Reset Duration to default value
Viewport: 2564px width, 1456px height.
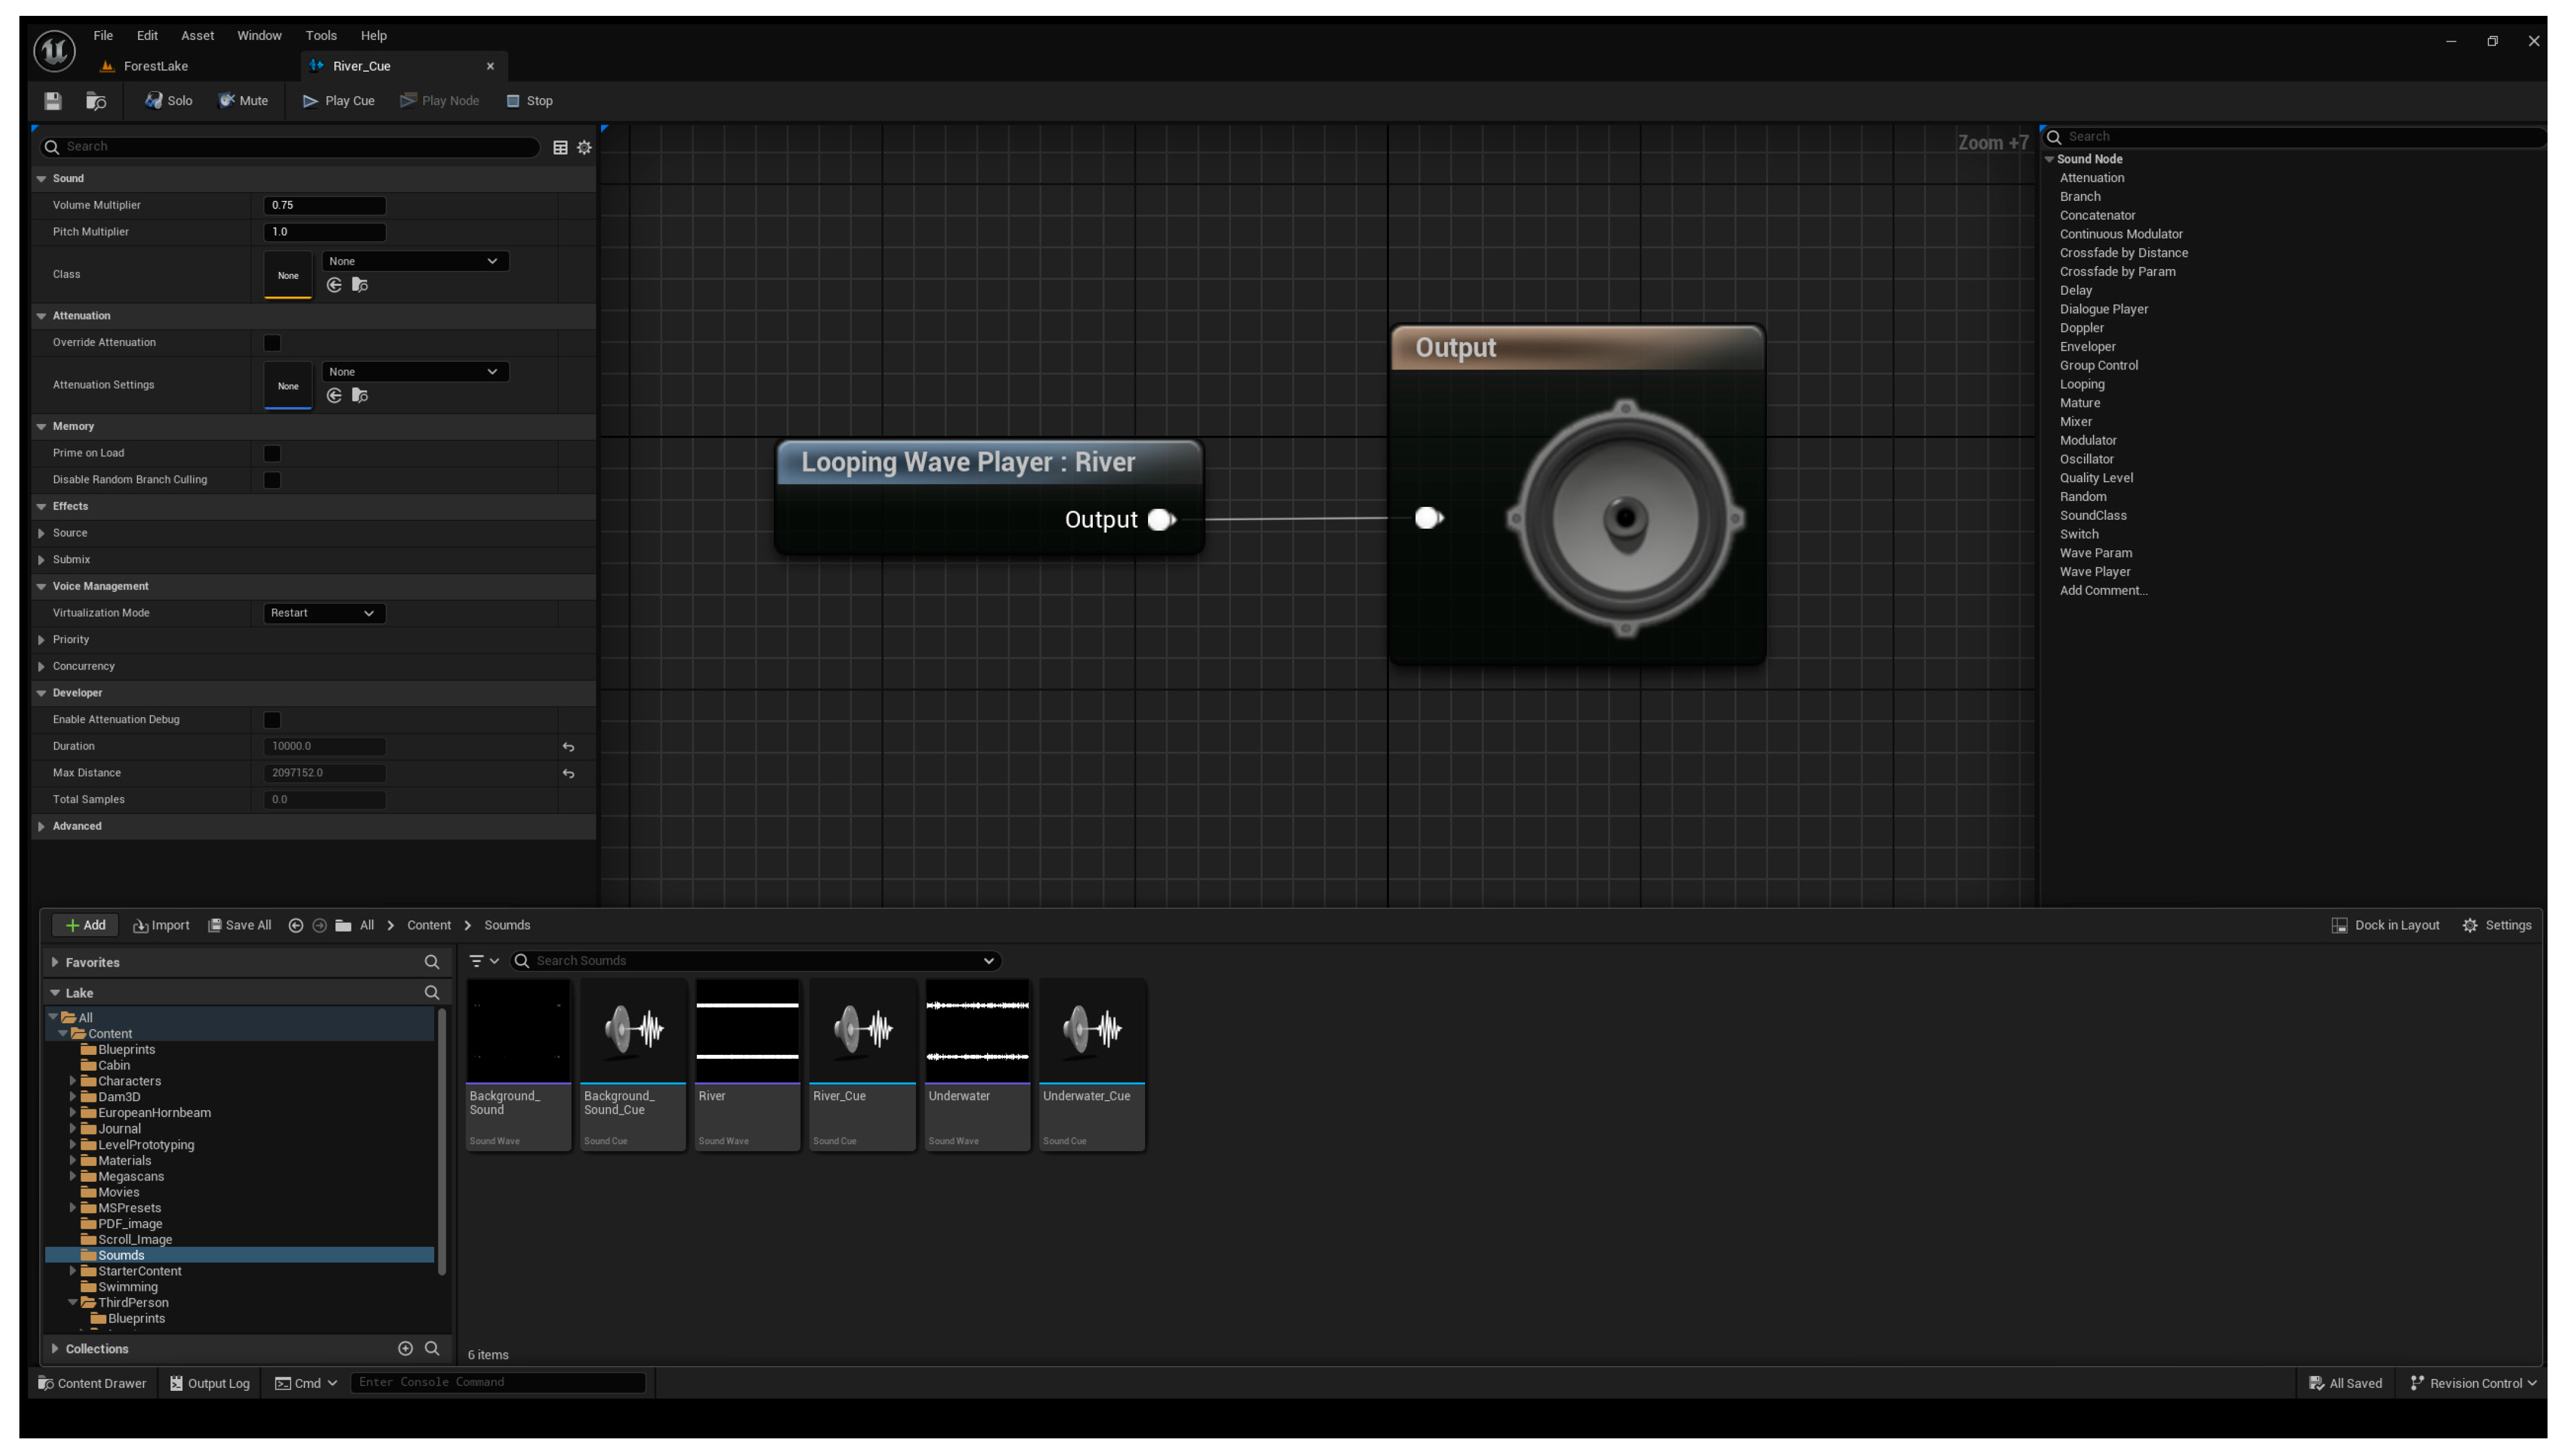[x=568, y=747]
